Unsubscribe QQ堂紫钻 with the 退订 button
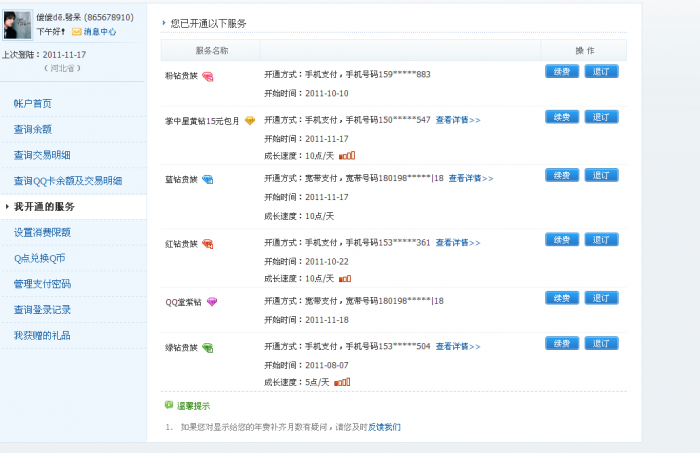Viewport: 700px width, 453px height. (601, 298)
